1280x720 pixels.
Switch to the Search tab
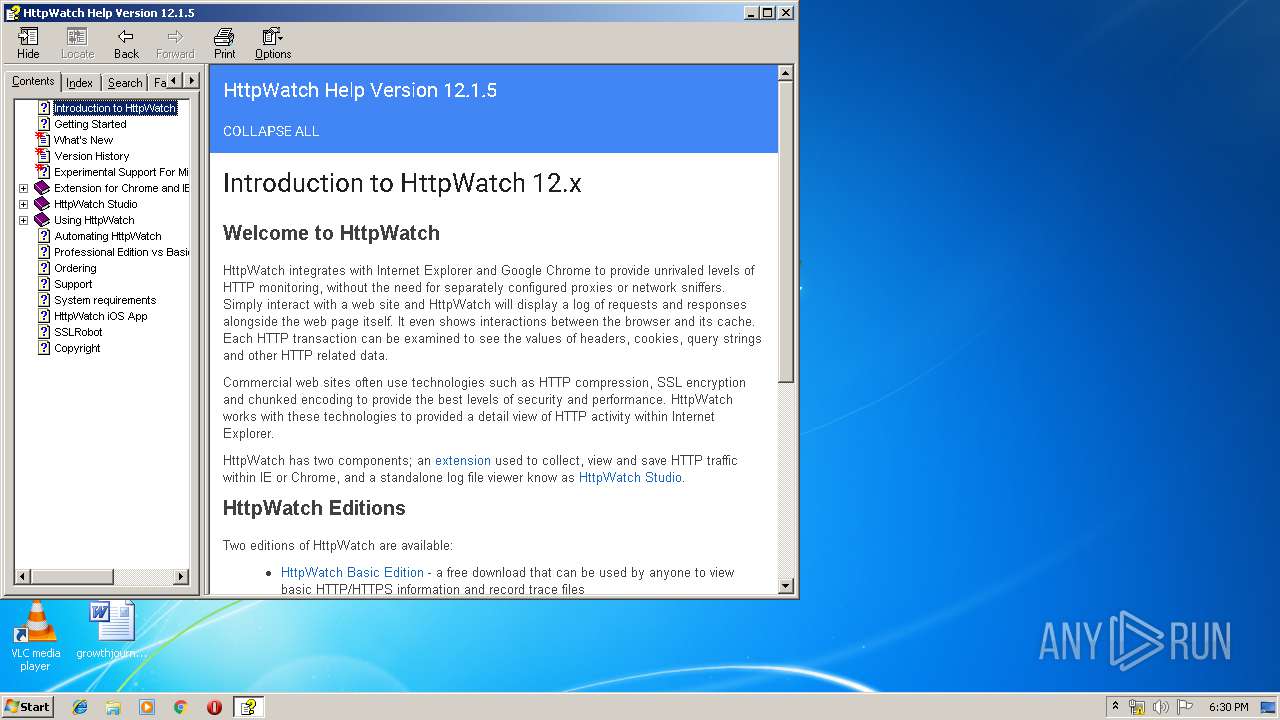[125, 83]
